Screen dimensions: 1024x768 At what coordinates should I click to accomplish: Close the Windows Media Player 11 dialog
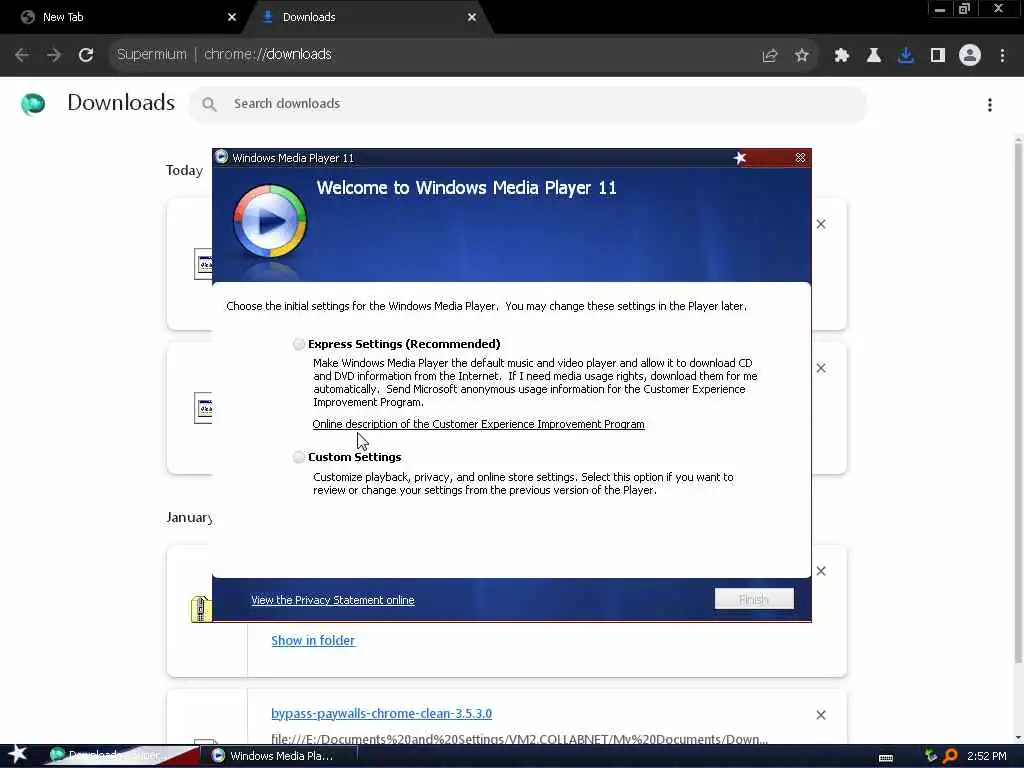coord(800,158)
